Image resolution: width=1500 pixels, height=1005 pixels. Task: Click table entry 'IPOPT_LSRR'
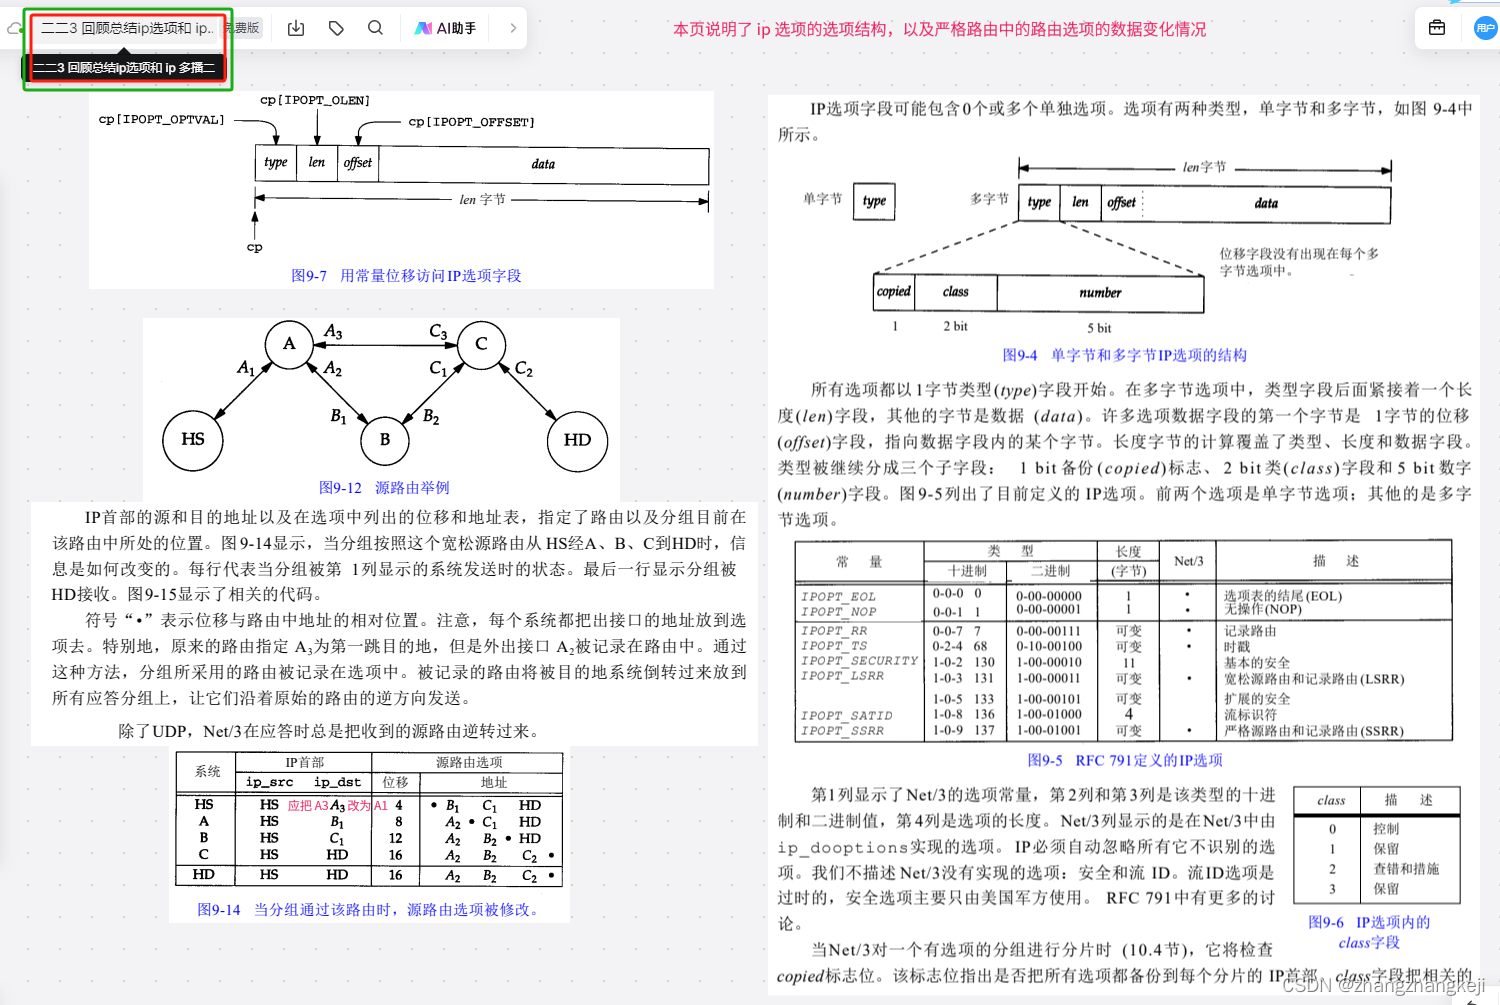coord(842,676)
